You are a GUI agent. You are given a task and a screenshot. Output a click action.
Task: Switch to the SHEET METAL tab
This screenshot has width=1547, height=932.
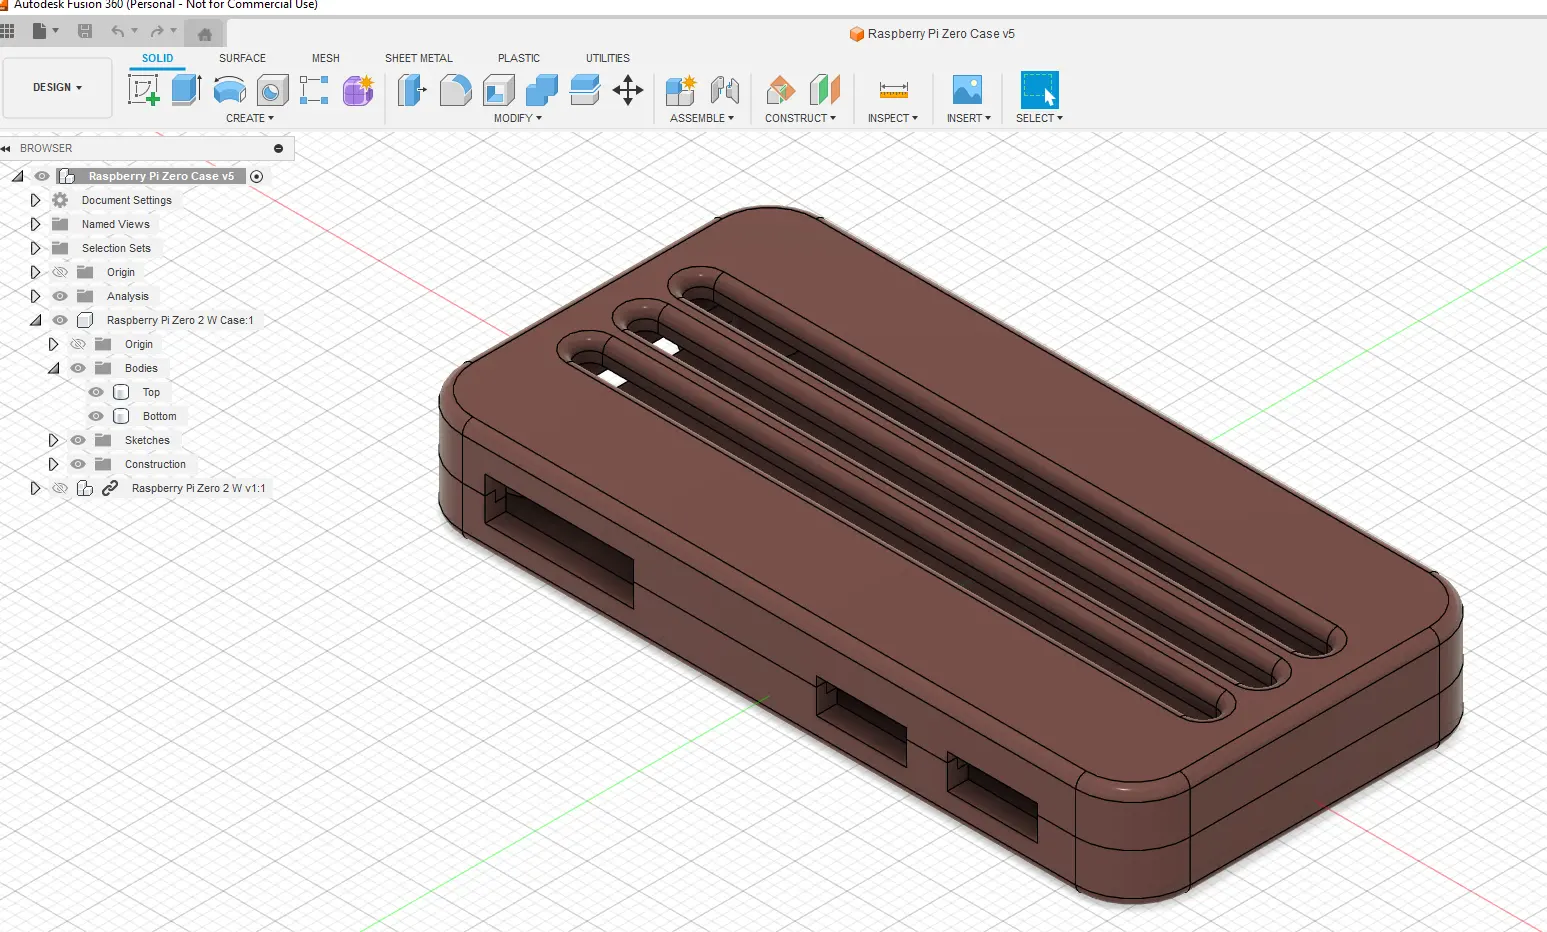coord(418,58)
